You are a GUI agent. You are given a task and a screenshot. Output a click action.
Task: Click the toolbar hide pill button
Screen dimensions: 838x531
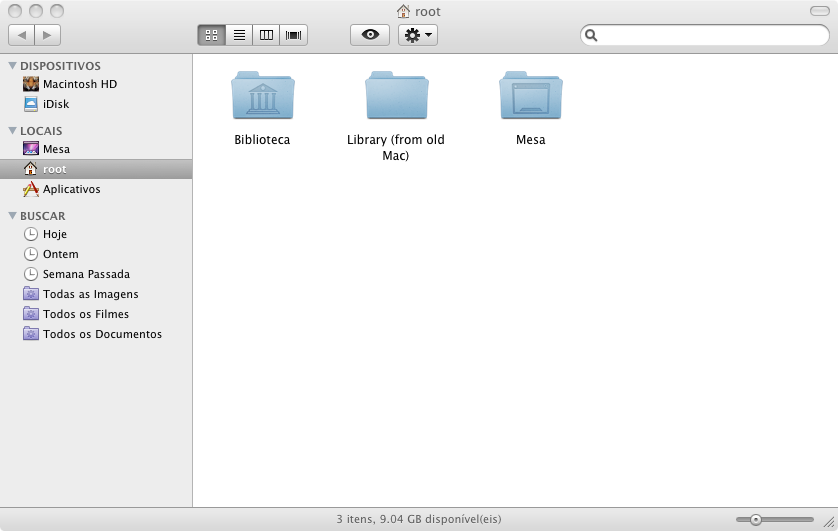click(x=819, y=11)
